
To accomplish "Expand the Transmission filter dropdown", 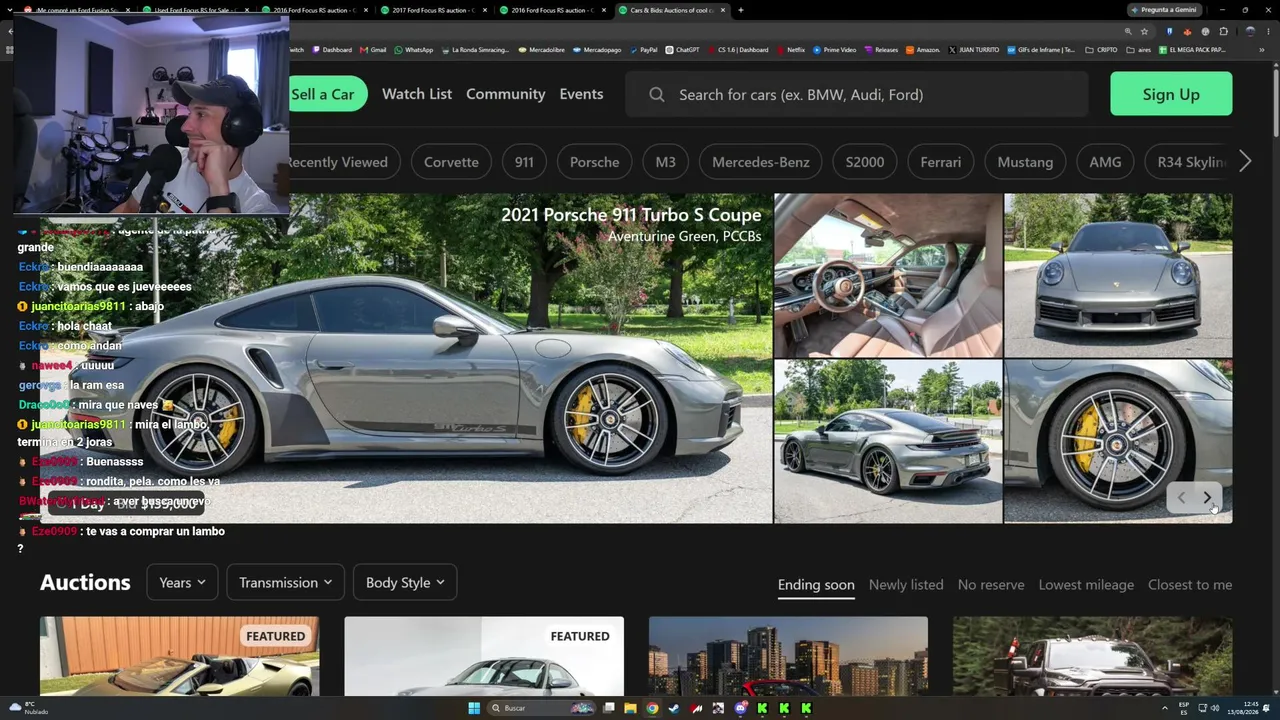I will [x=285, y=582].
